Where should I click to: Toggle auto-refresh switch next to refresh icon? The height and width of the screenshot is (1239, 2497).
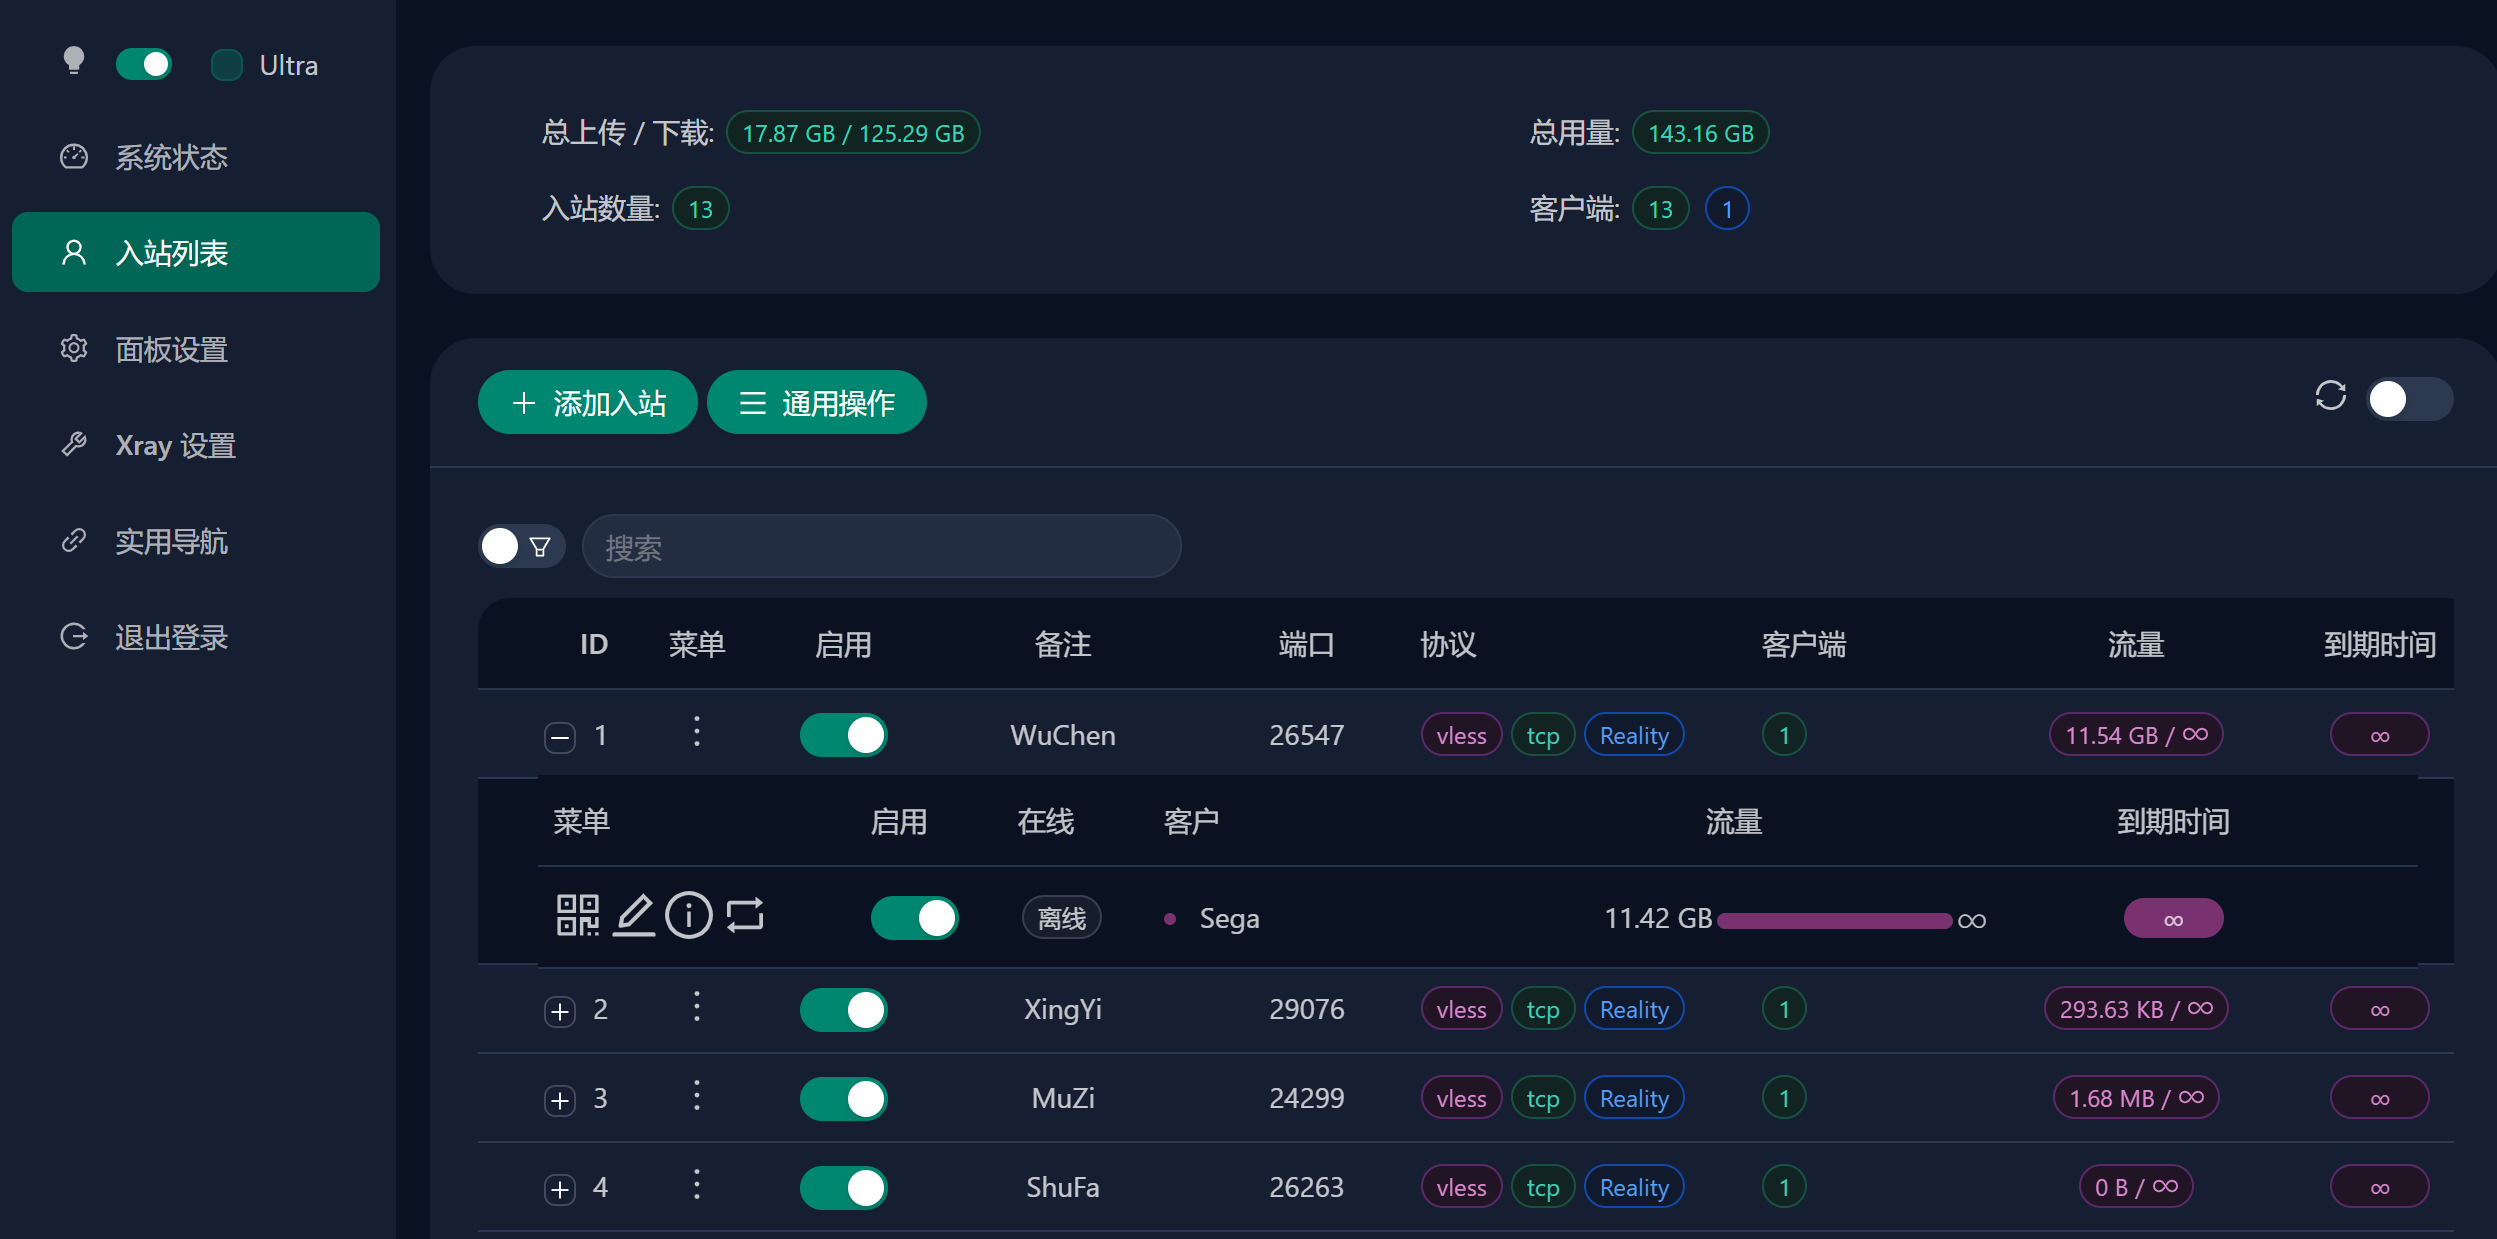point(2408,399)
